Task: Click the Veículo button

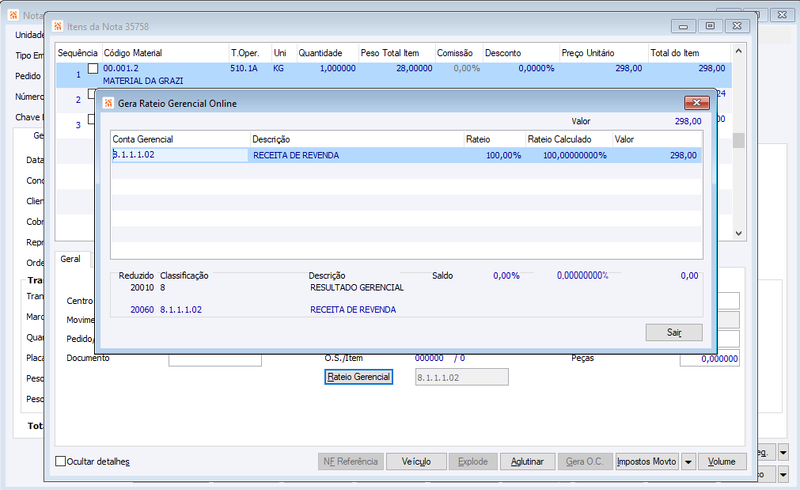Action: pyautogui.click(x=416, y=461)
